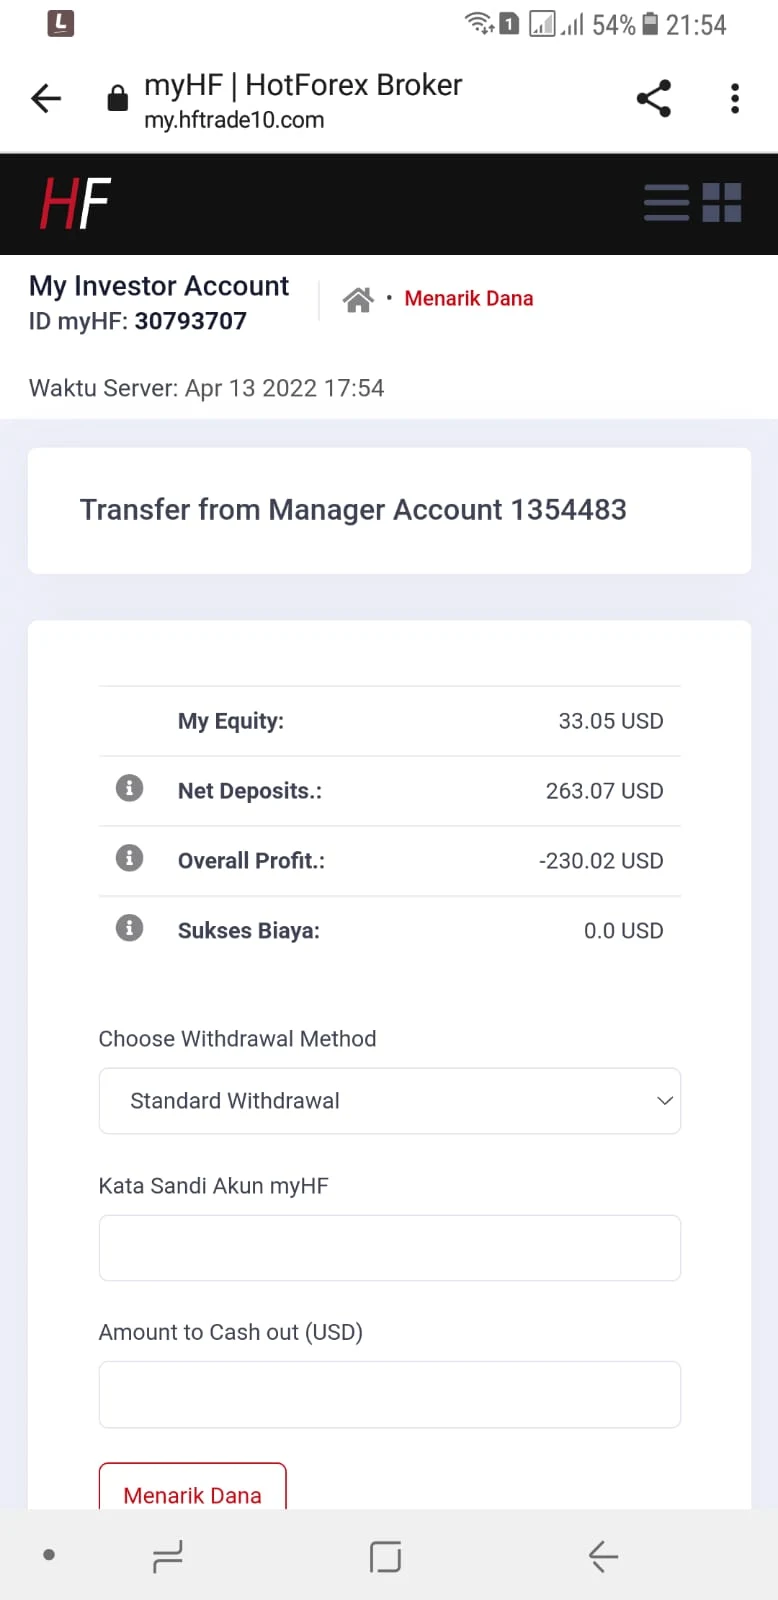Click the Menarik Dana breadcrumb link
Screen dimensions: 778x1600
pos(469,299)
